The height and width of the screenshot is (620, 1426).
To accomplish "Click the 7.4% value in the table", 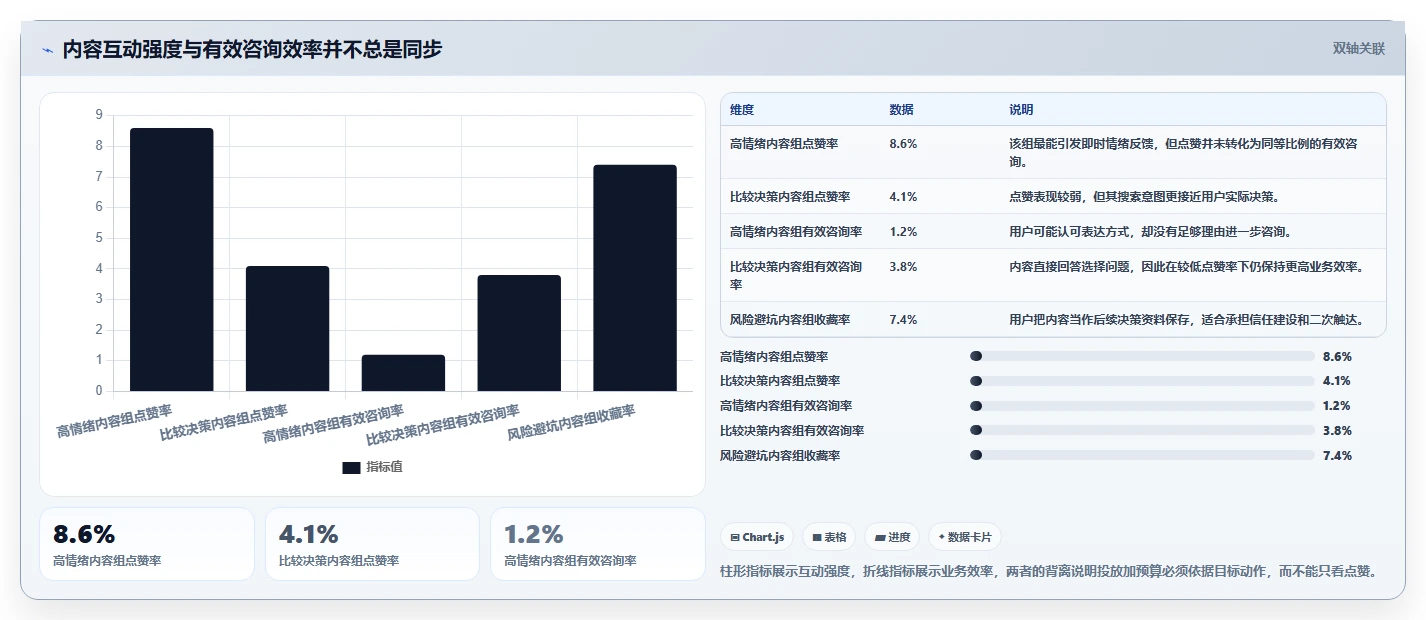I will [903, 320].
